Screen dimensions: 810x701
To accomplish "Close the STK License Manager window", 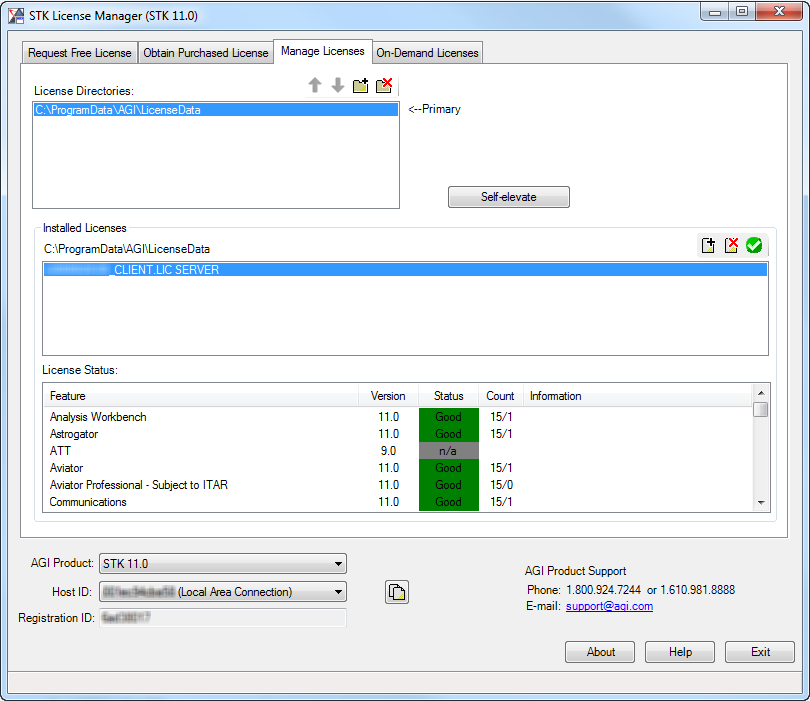I will [x=780, y=12].
